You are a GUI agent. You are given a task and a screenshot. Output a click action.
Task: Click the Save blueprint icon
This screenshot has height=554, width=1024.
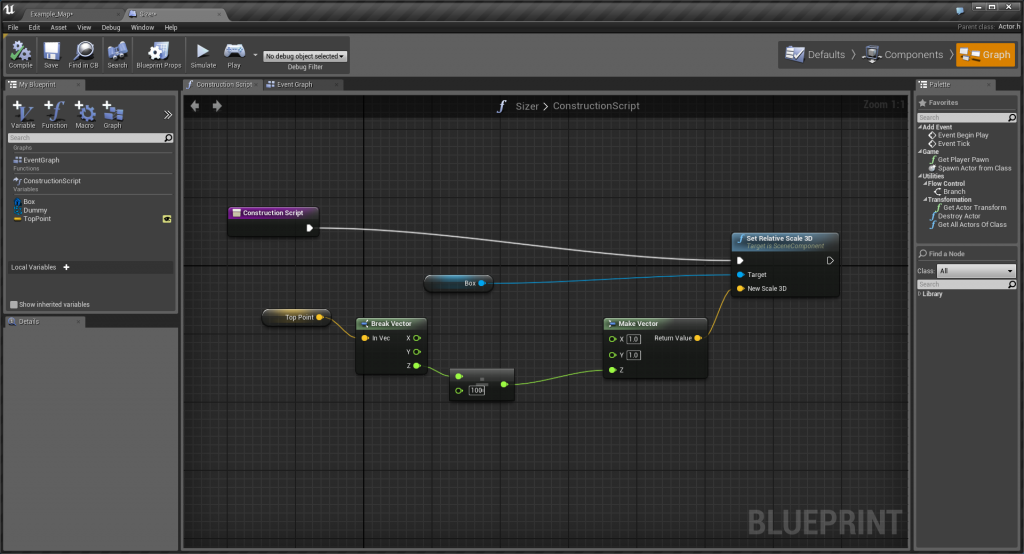[51, 54]
